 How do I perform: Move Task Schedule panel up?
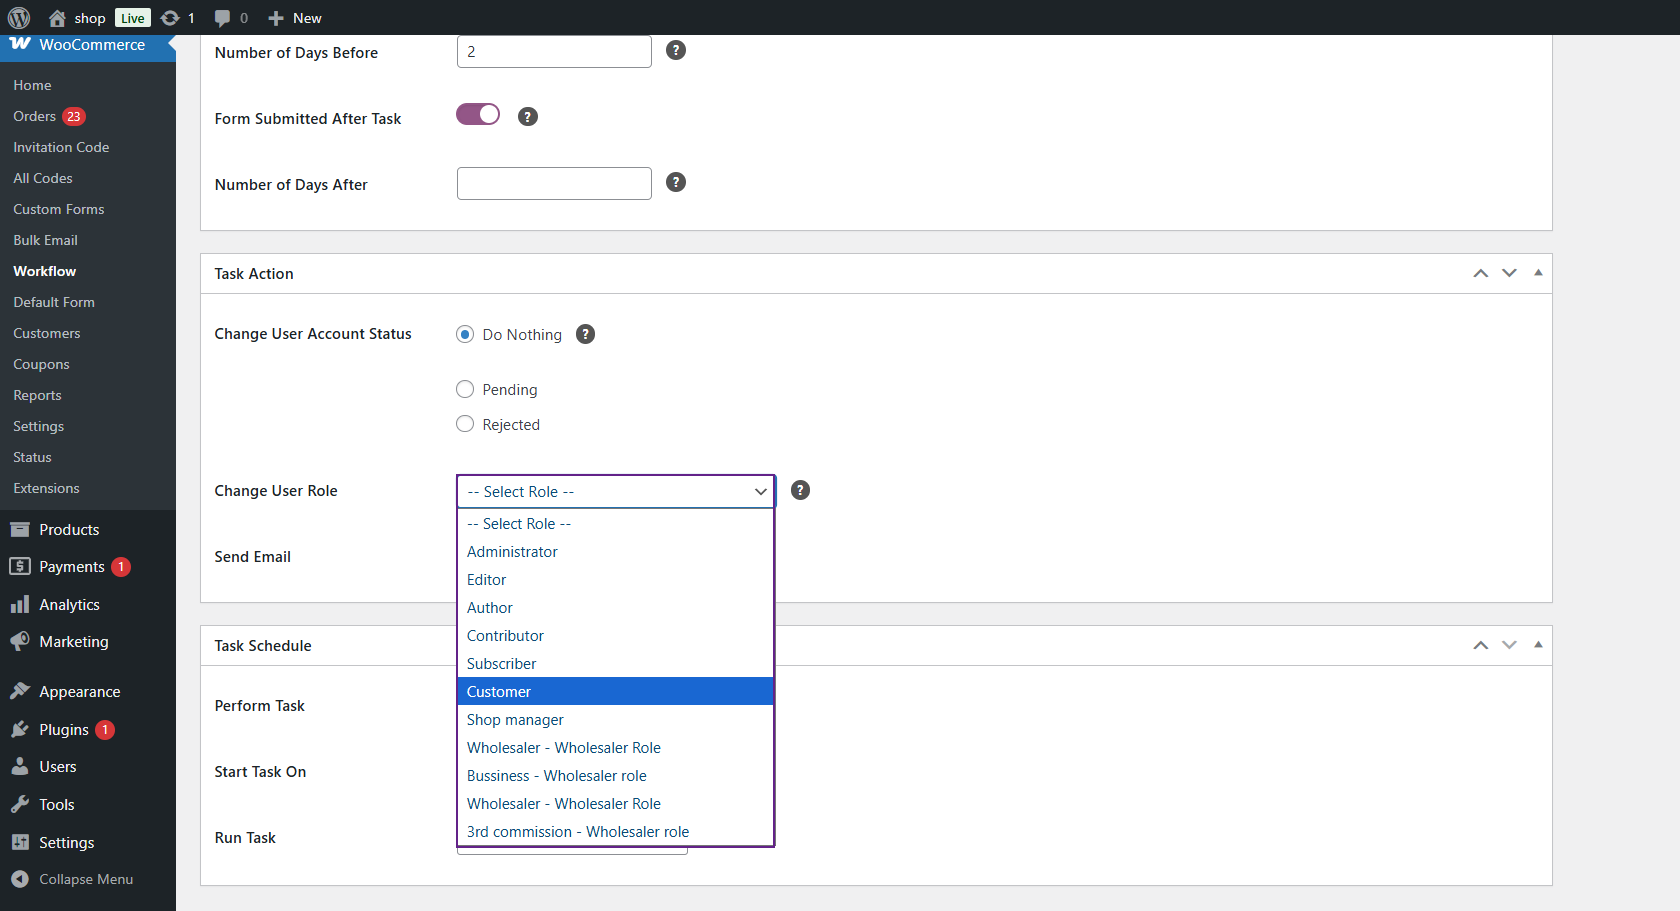pyautogui.click(x=1480, y=645)
